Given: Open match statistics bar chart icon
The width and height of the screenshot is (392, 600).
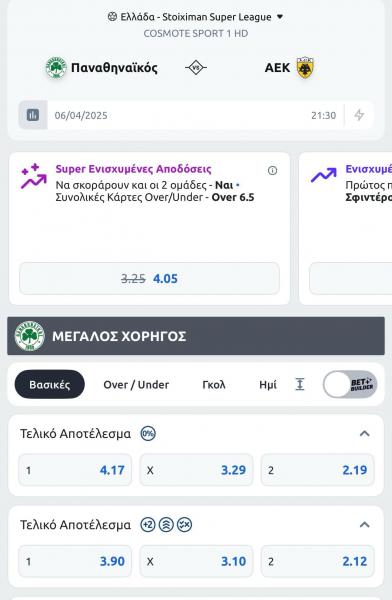Looking at the screenshot, I should click(33, 115).
